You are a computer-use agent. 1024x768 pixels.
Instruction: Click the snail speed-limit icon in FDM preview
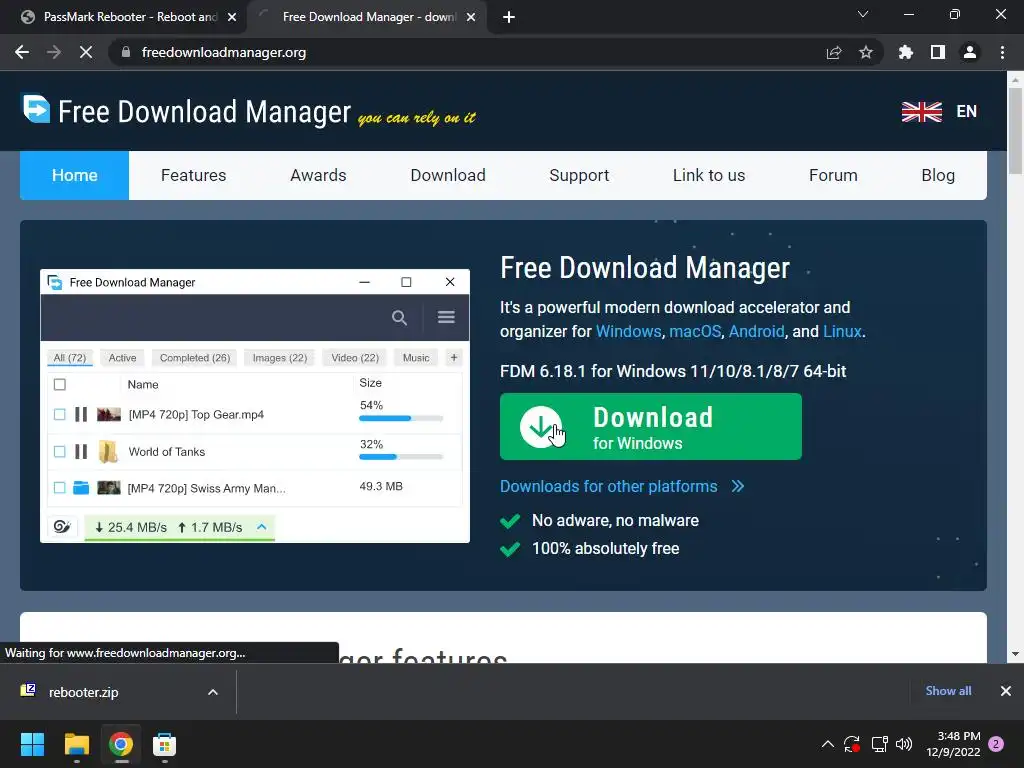[62, 526]
